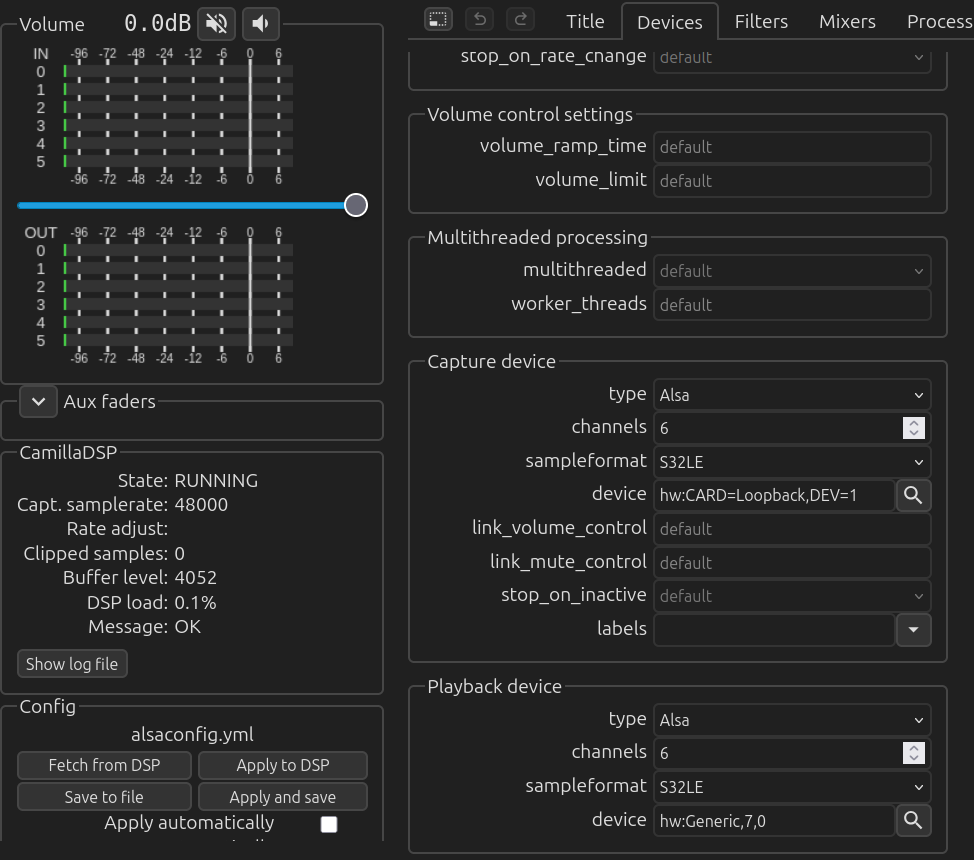Open the Playback device type dropdown
The height and width of the screenshot is (860, 974).
(x=792, y=720)
